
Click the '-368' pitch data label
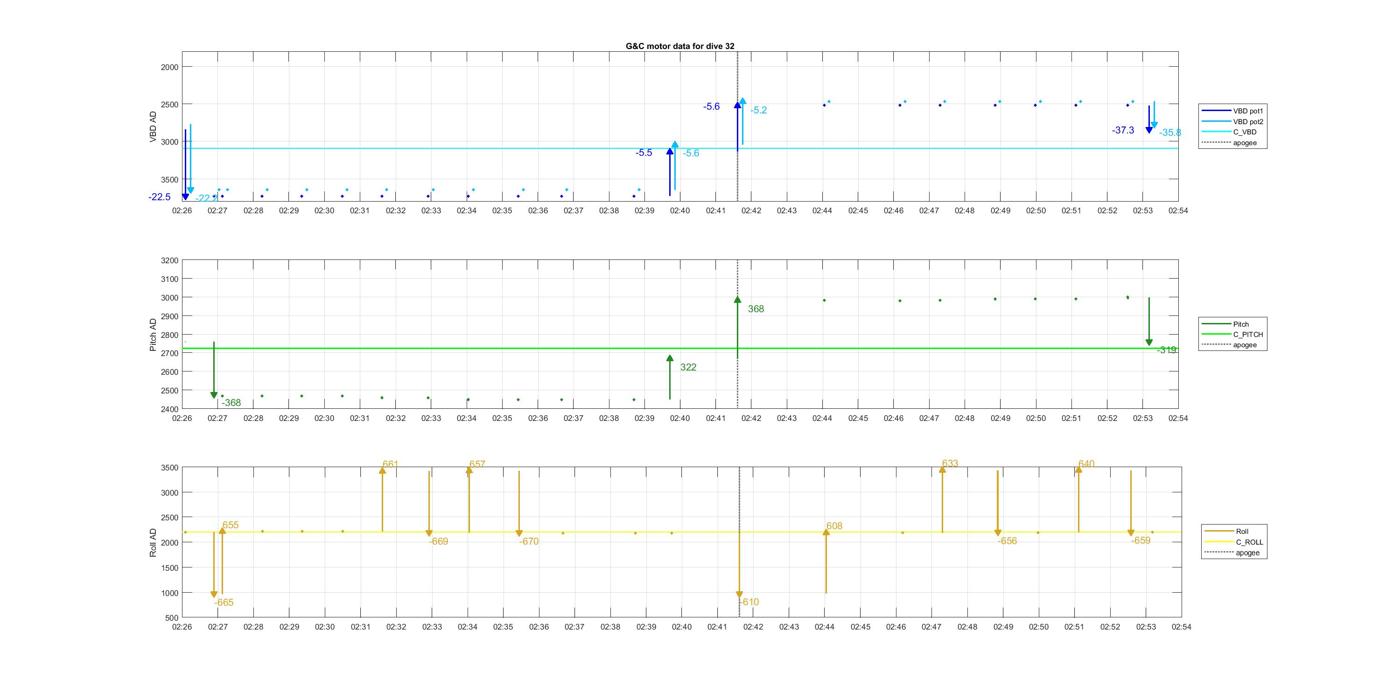tap(231, 403)
